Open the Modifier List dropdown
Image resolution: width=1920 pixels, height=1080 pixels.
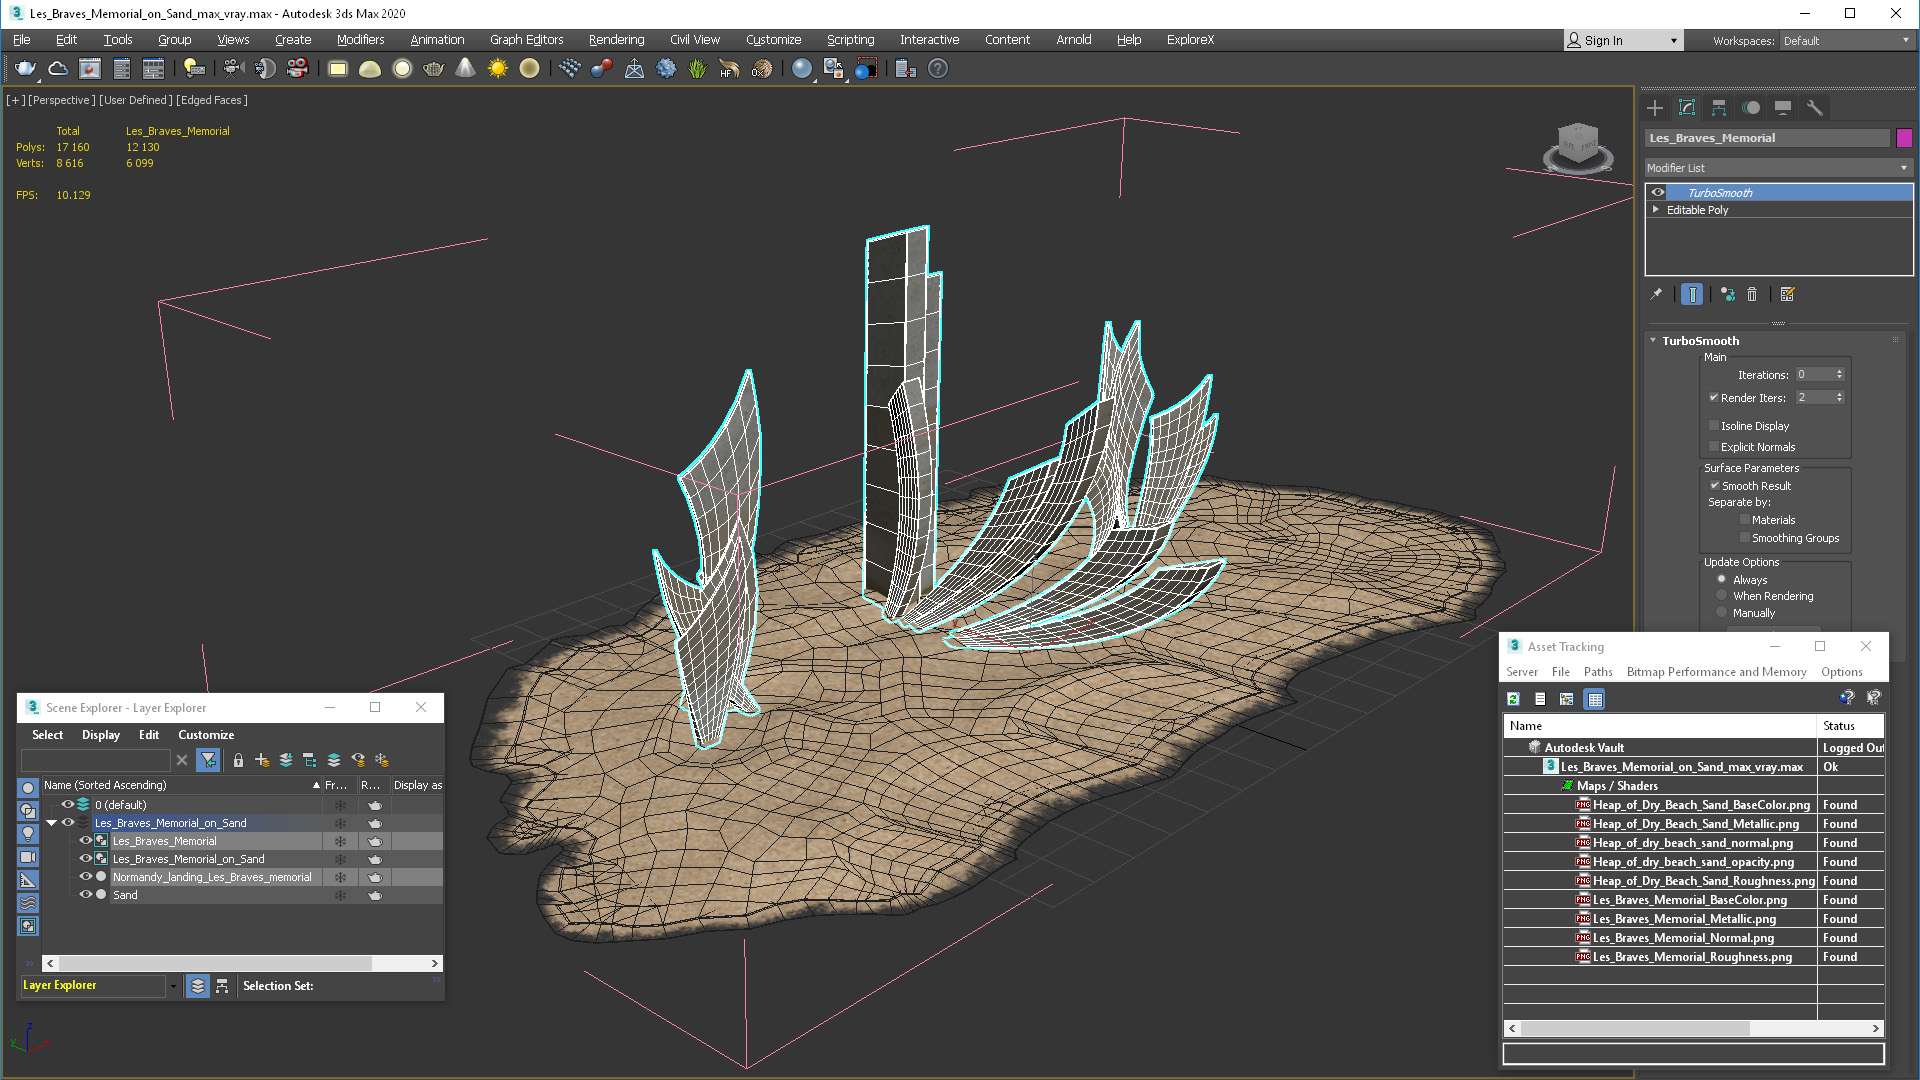tap(1779, 168)
